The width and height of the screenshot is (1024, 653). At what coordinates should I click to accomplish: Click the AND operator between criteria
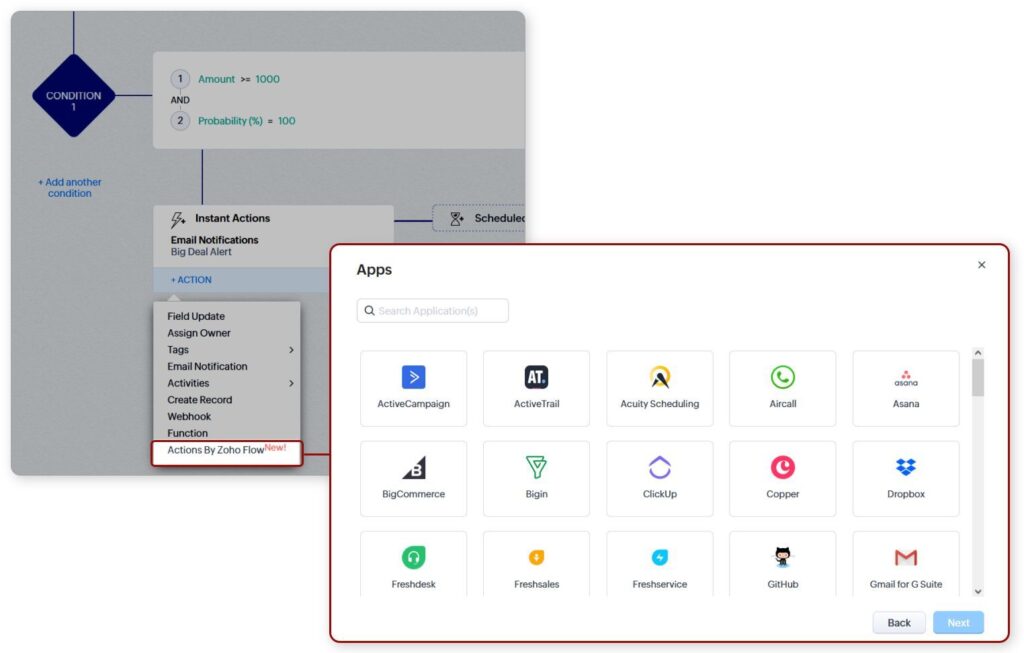coord(180,100)
